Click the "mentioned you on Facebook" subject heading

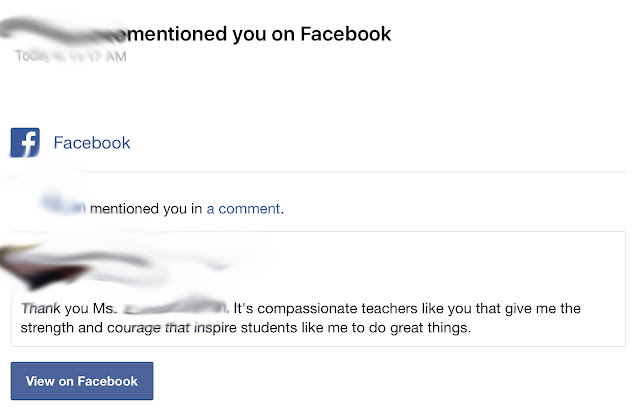259,34
